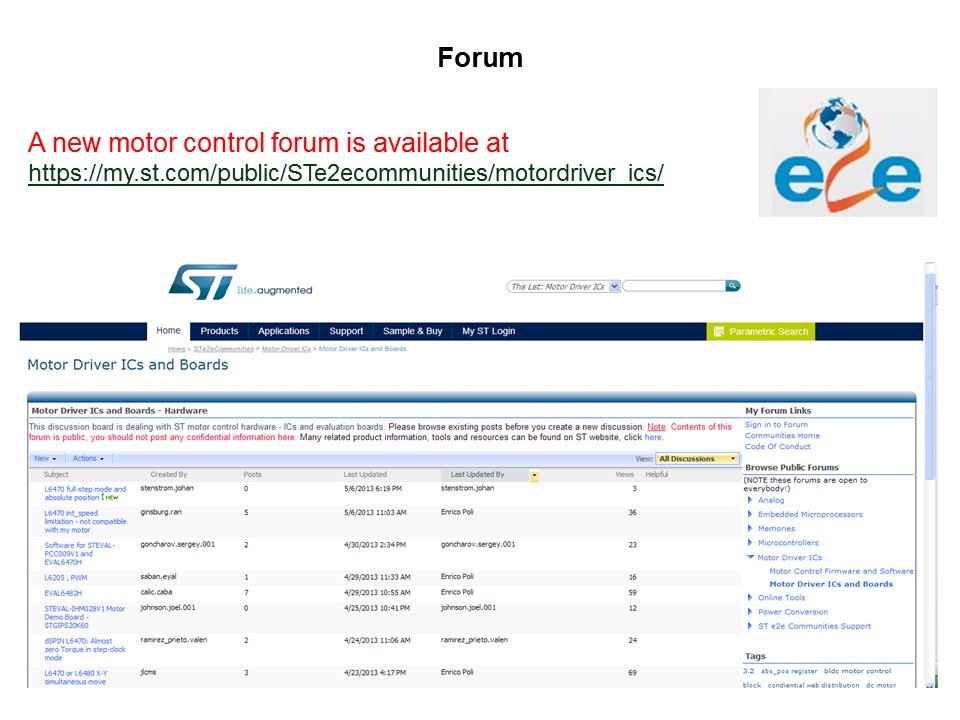
Task: Click the sort arrow in Subject column header
Action: point(55,474)
